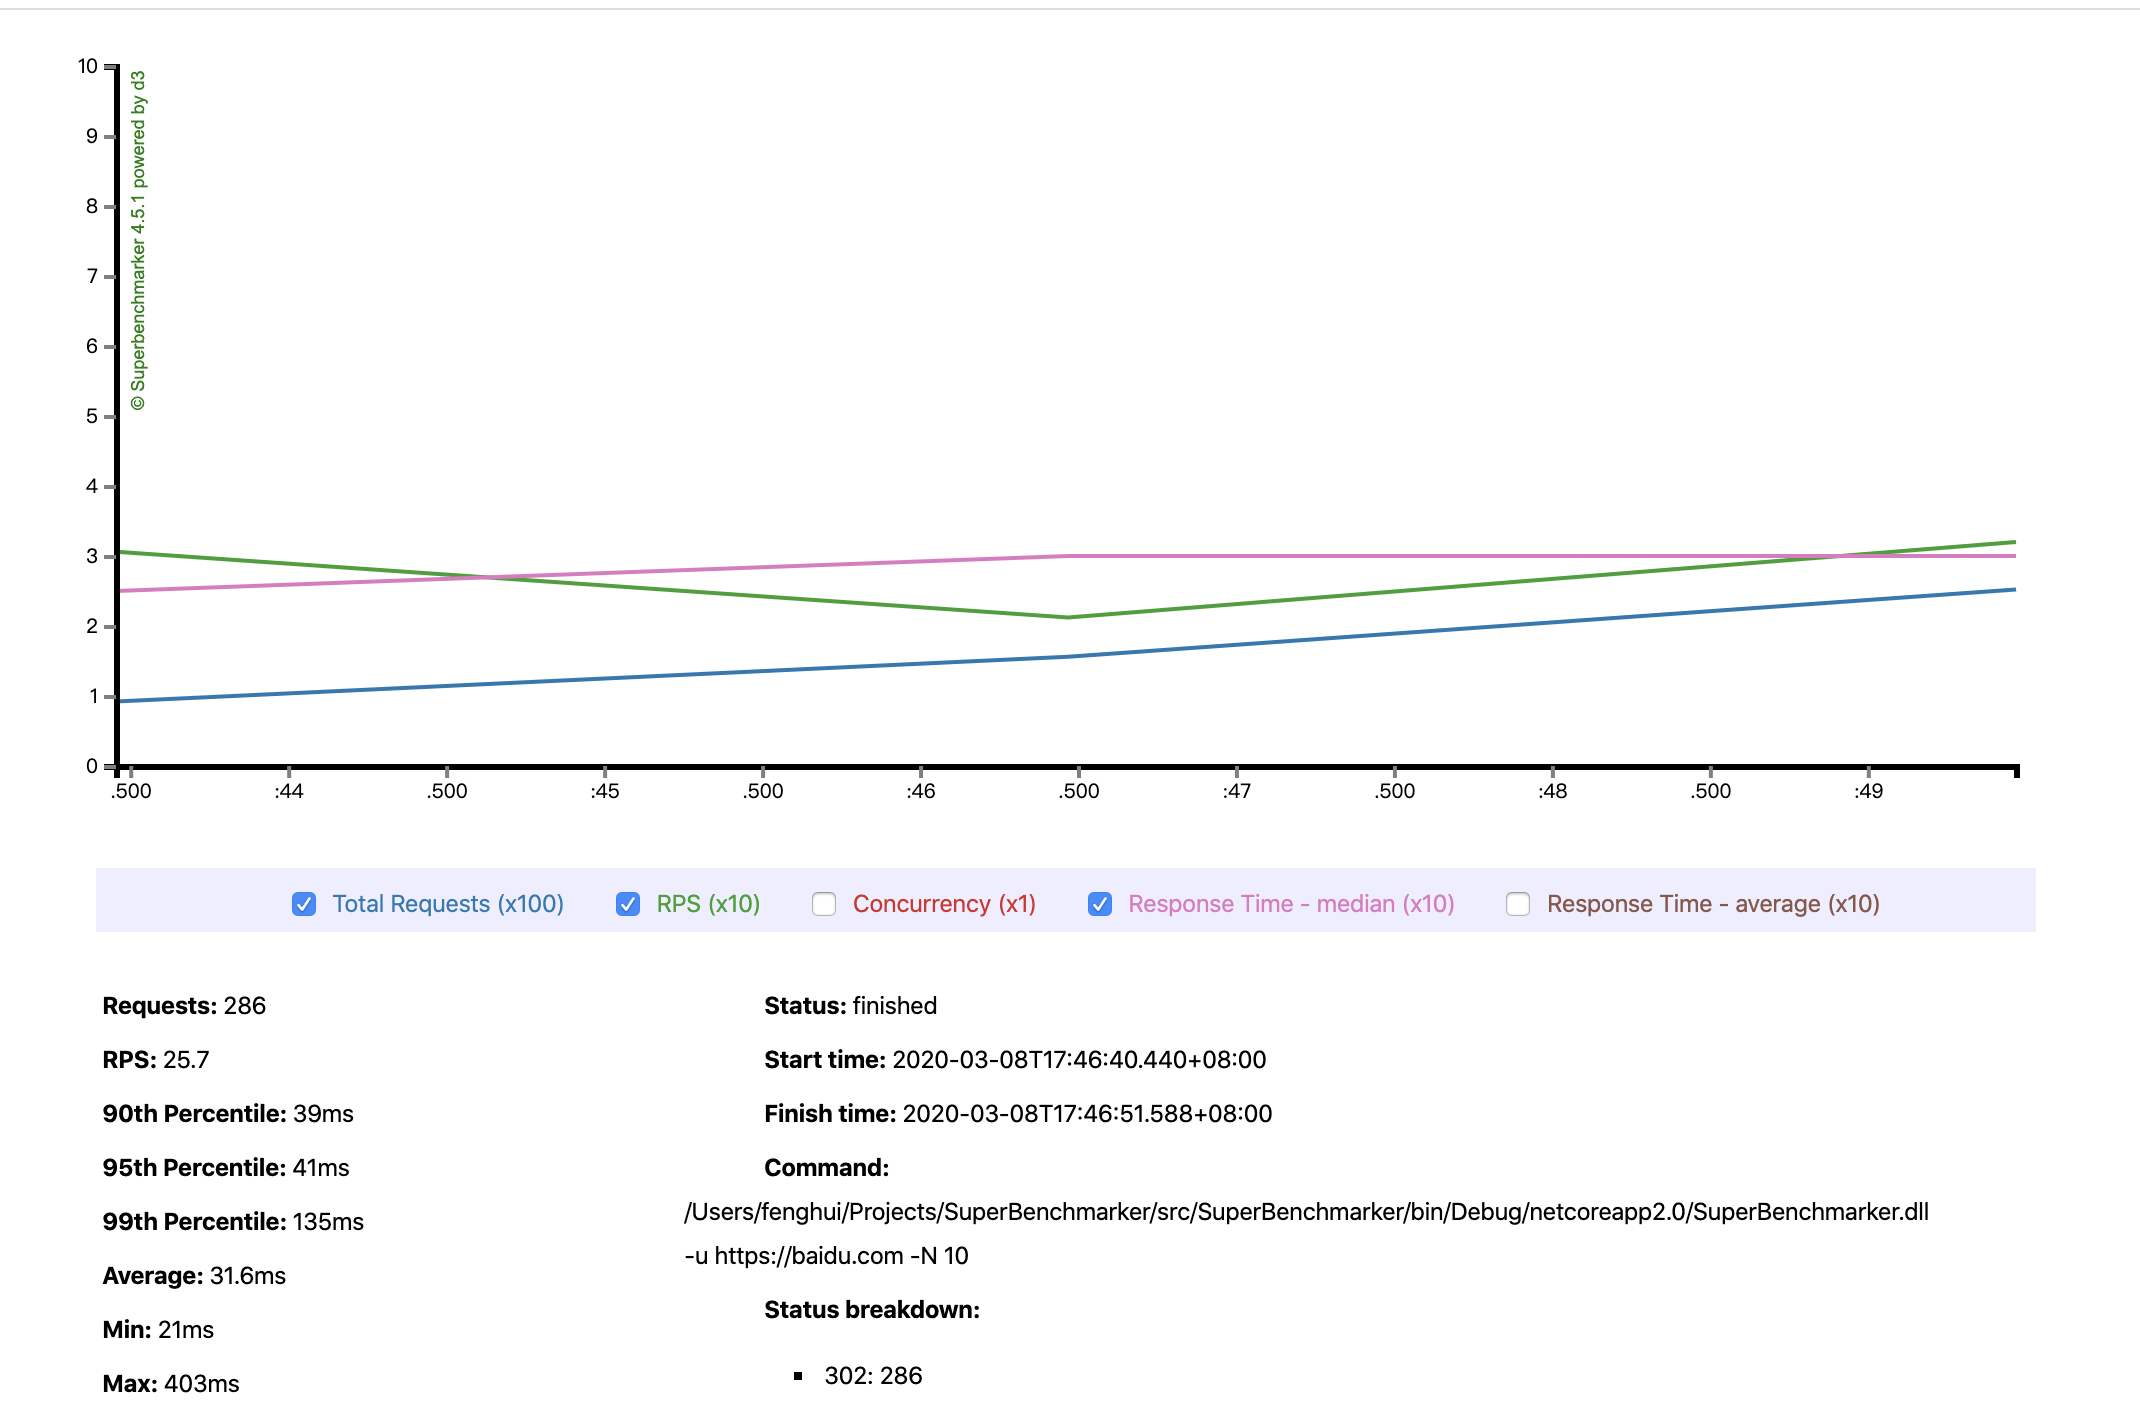Click Response Time - median (x10) label

coord(1290,904)
